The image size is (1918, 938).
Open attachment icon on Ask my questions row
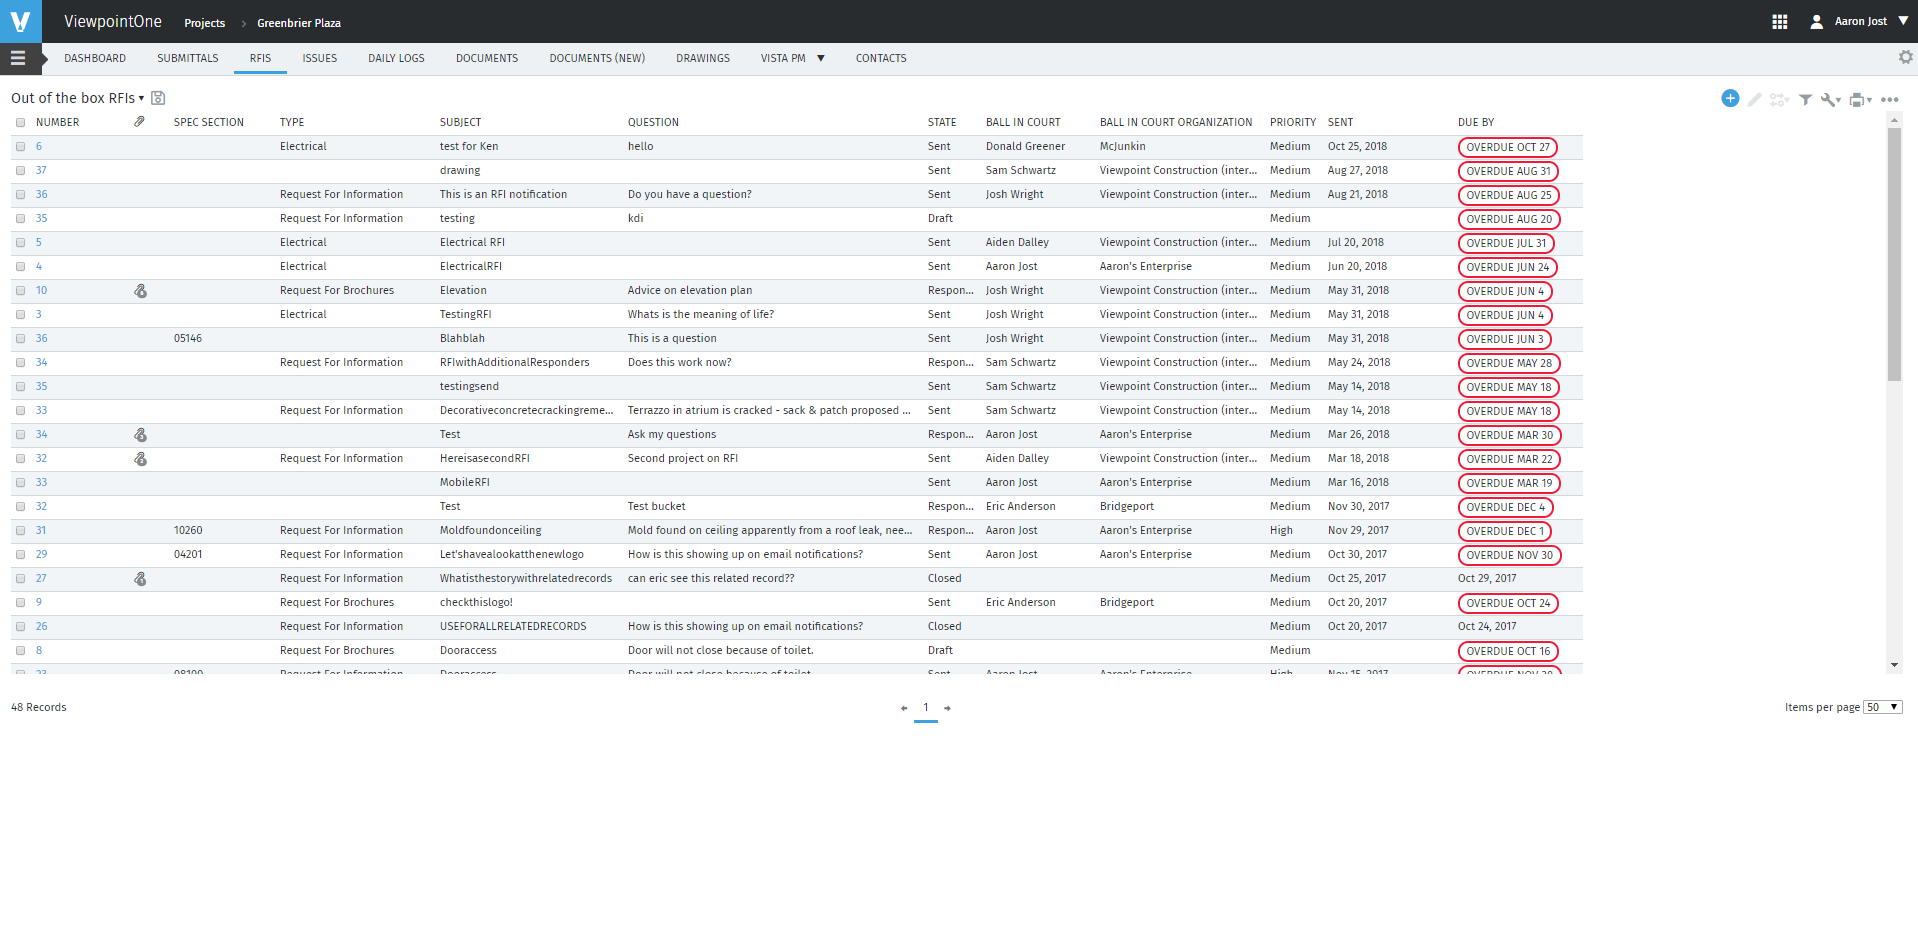coord(140,435)
